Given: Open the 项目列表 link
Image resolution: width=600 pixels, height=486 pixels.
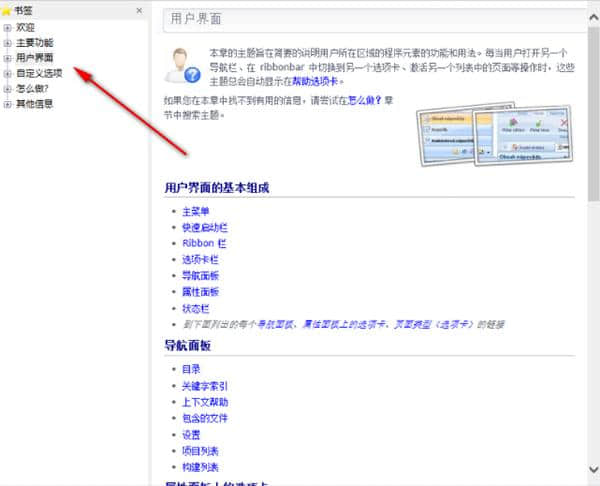Looking at the screenshot, I should (200, 450).
